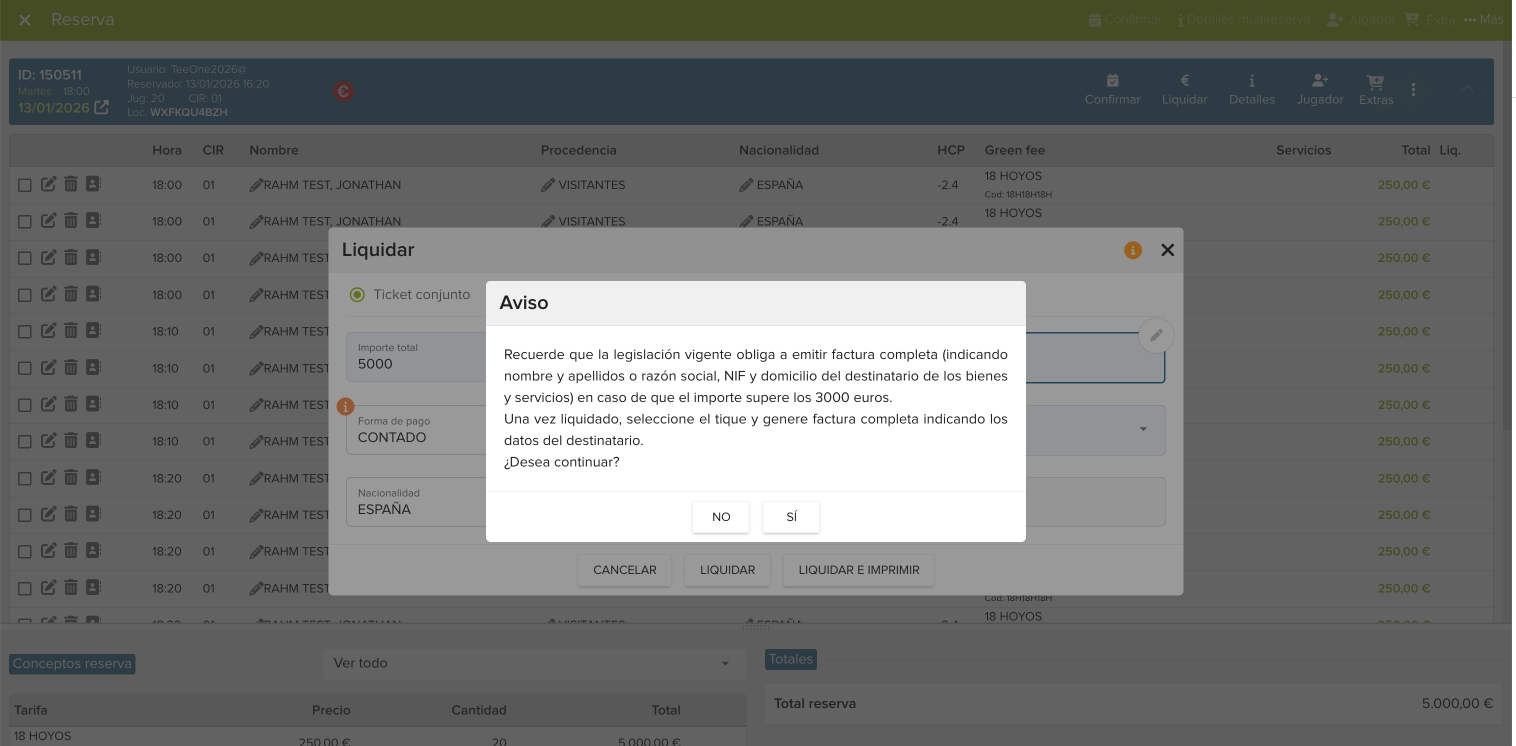This screenshot has width=1516, height=746.
Task: Click the orange info icon in the Liquidar title bar
Action: coord(1132,250)
